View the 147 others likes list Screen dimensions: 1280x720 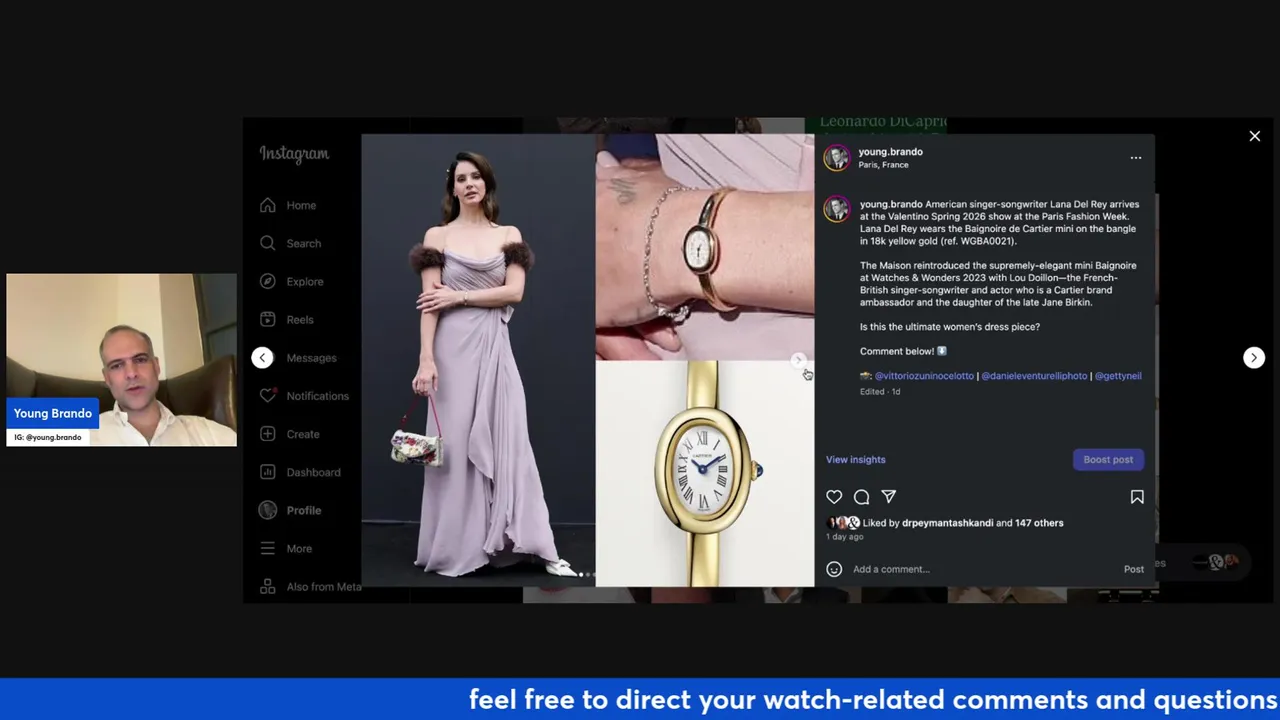(x=1039, y=523)
